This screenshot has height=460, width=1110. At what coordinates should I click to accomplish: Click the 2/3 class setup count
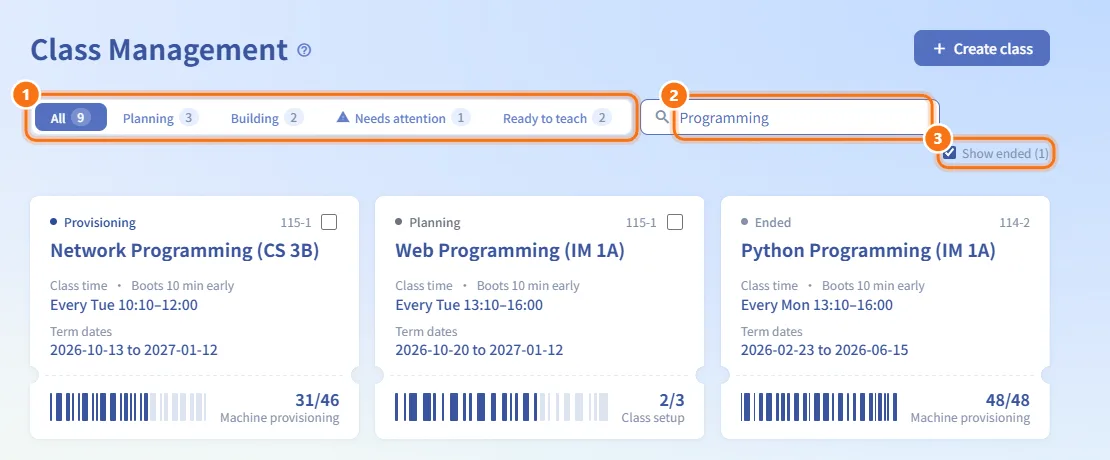click(670, 400)
